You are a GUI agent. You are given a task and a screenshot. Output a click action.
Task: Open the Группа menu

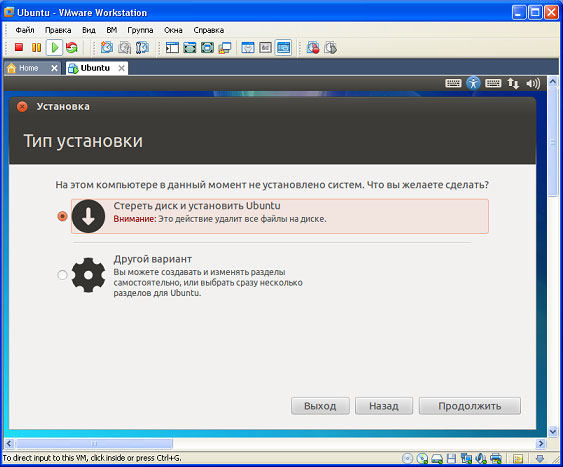coord(140,30)
